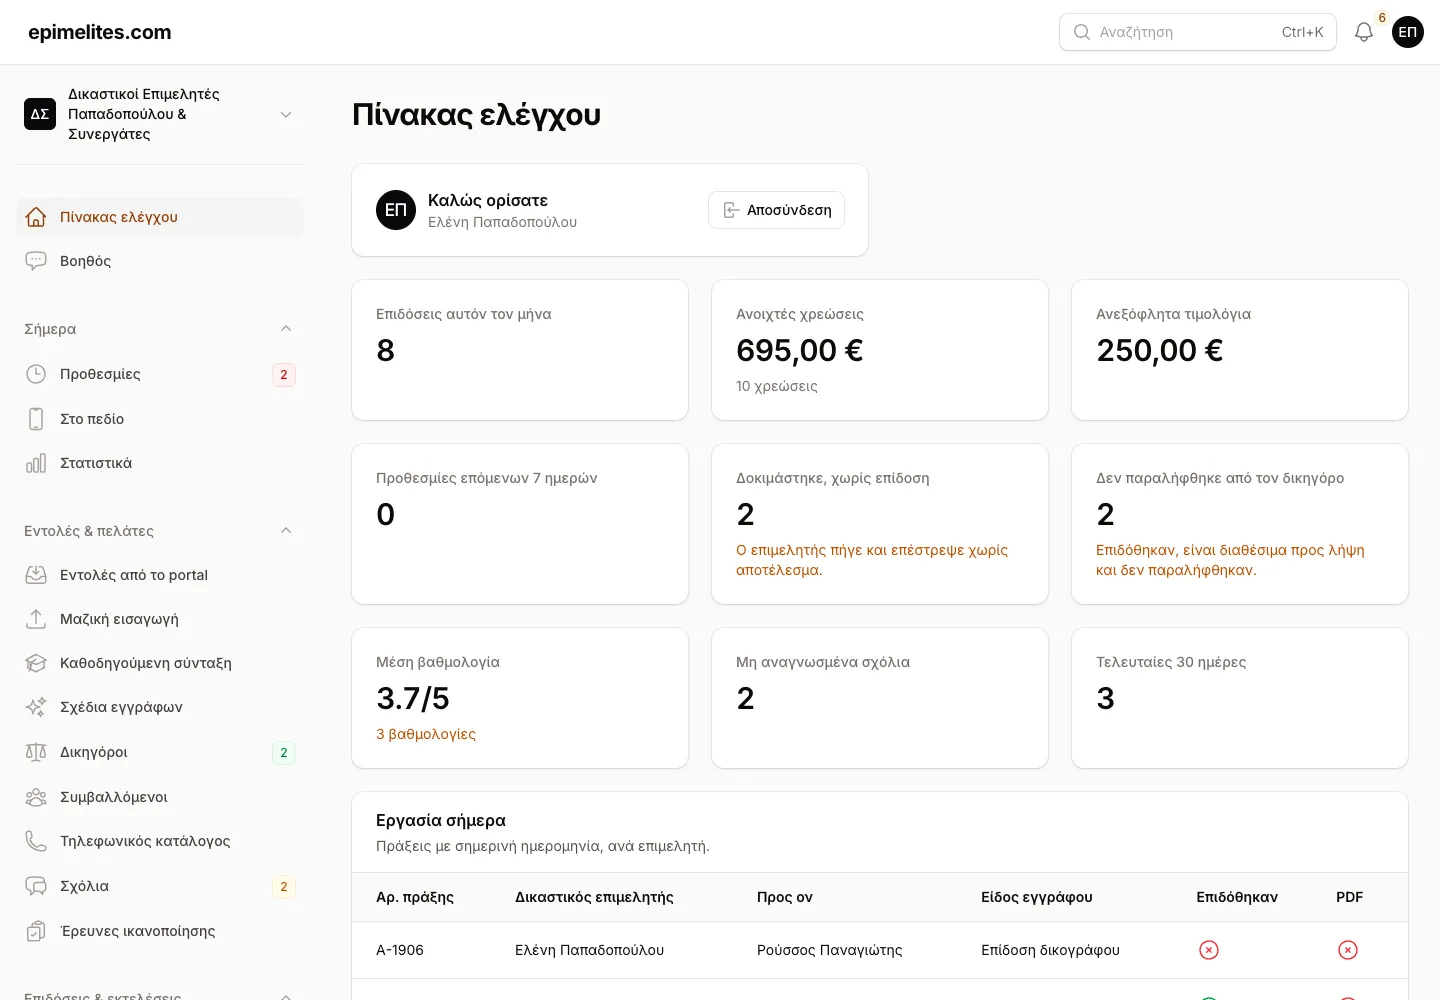
Task: Collapse the Σήμερα sidebar section
Action: pyautogui.click(x=286, y=329)
